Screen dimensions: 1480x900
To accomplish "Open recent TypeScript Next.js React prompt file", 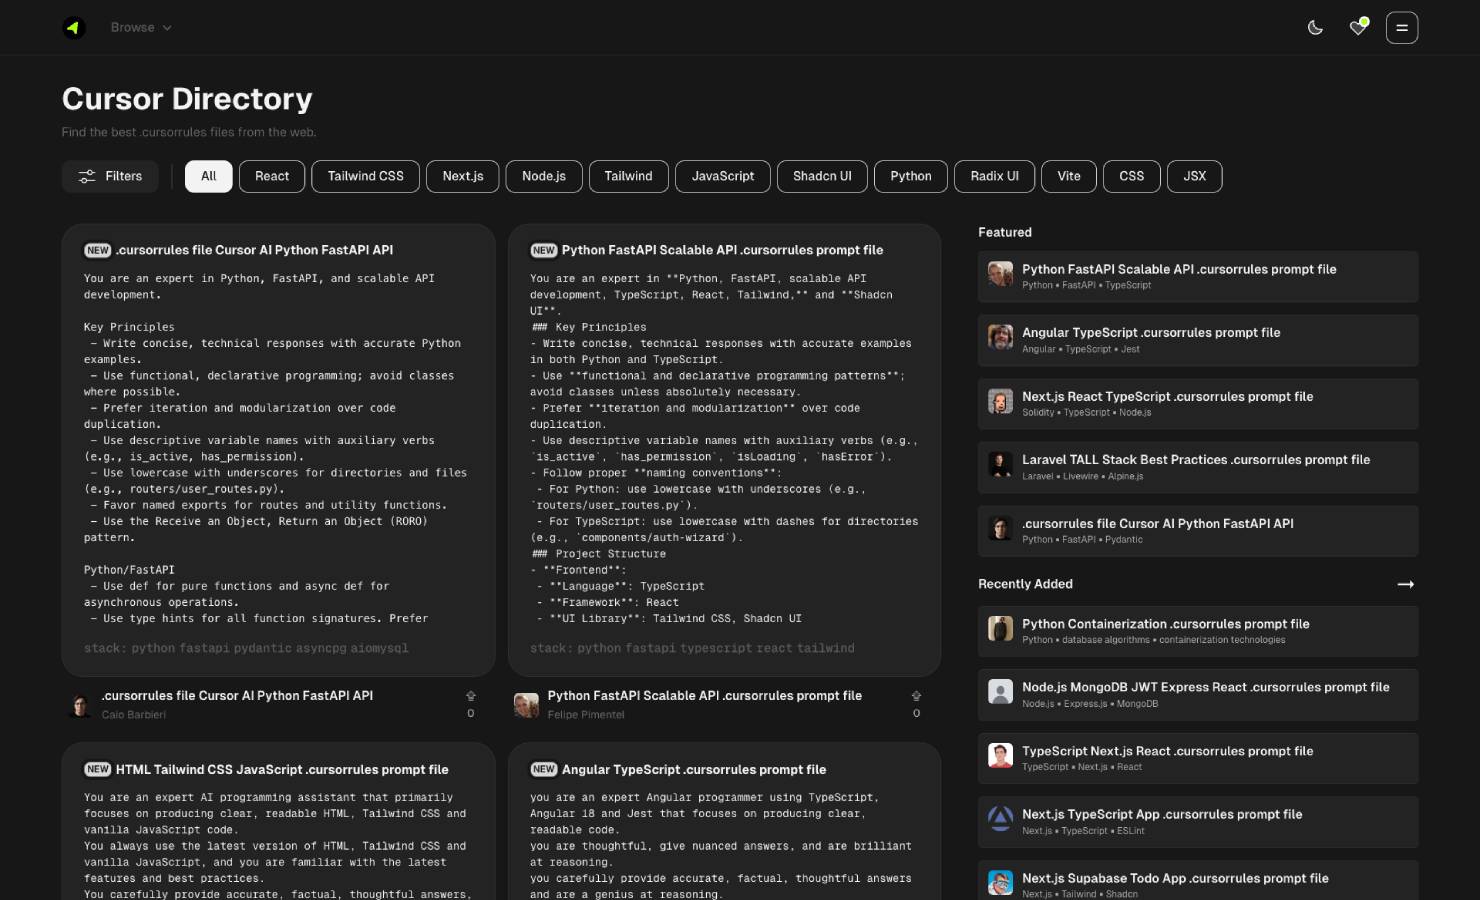I will [1198, 758].
